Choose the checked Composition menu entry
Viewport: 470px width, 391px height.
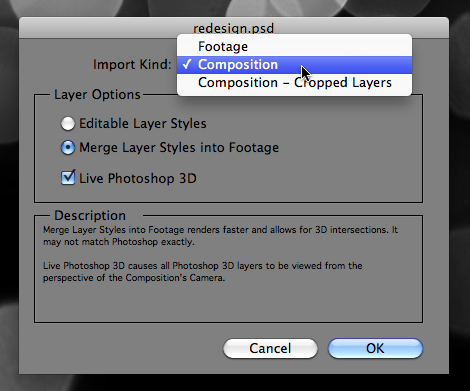click(x=294, y=65)
